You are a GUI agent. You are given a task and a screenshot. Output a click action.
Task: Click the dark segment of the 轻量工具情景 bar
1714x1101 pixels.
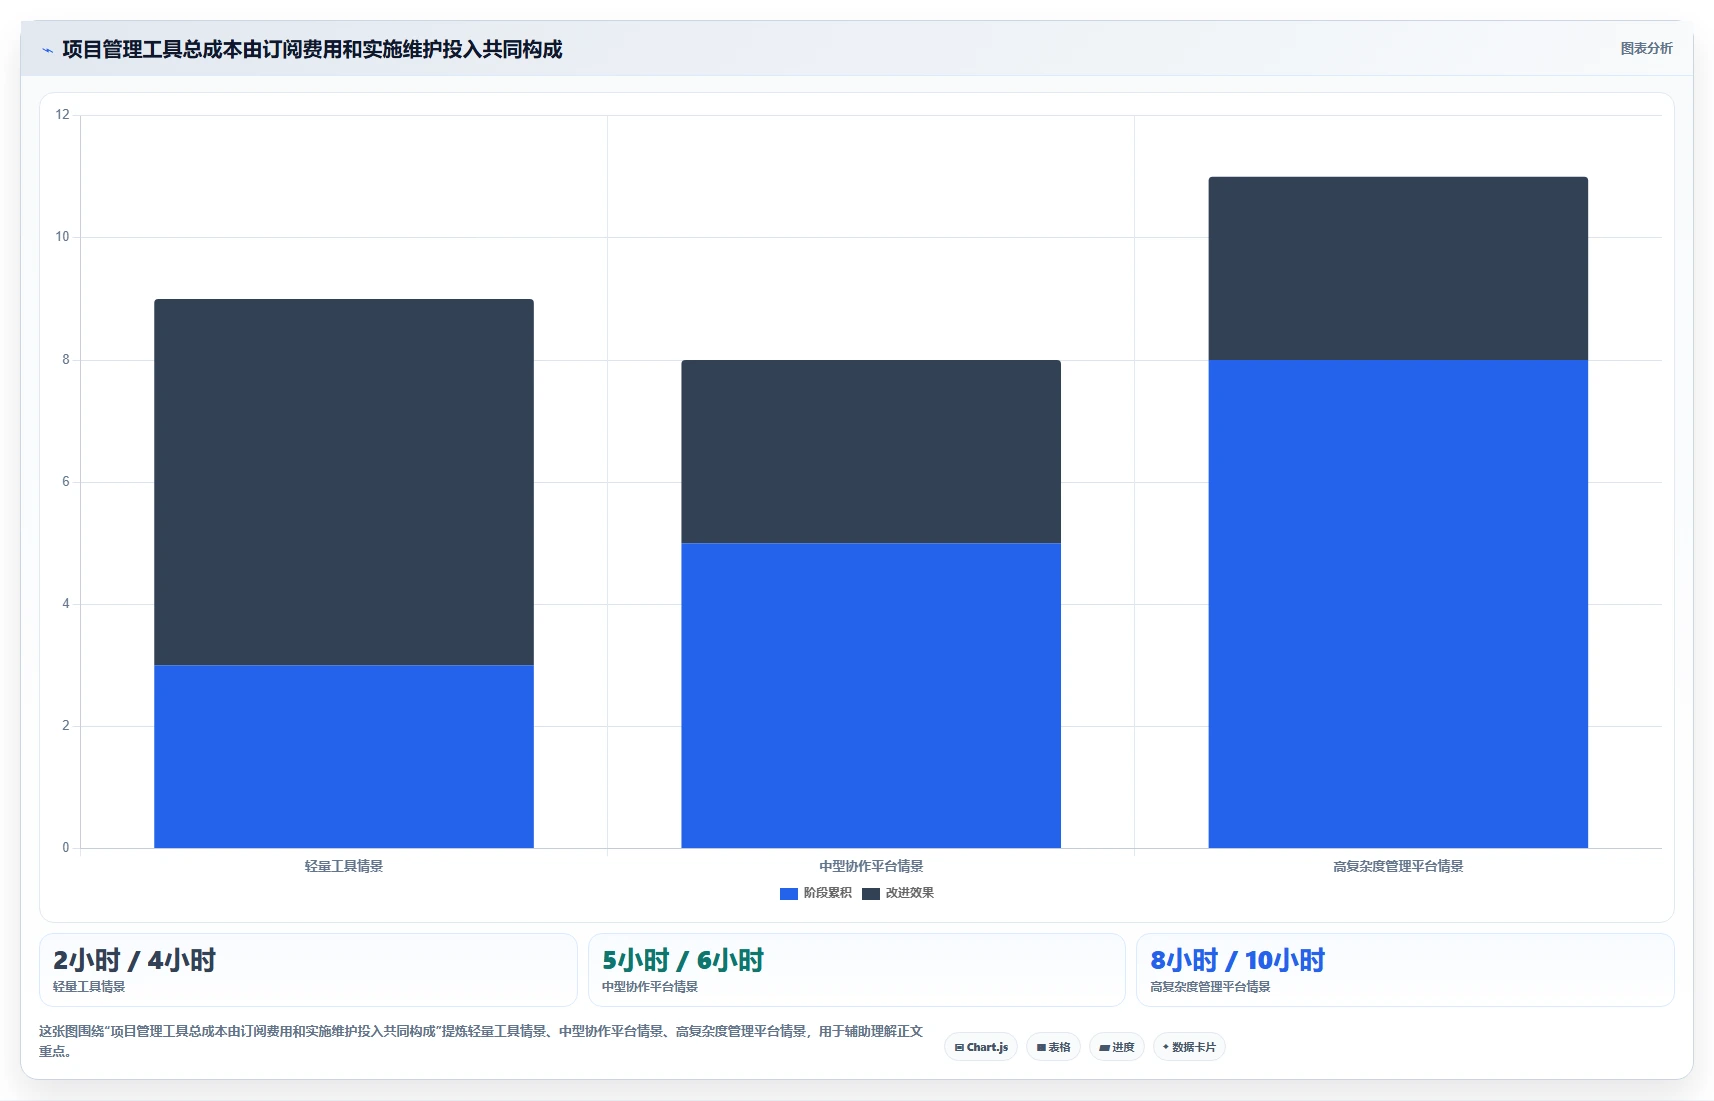[344, 482]
